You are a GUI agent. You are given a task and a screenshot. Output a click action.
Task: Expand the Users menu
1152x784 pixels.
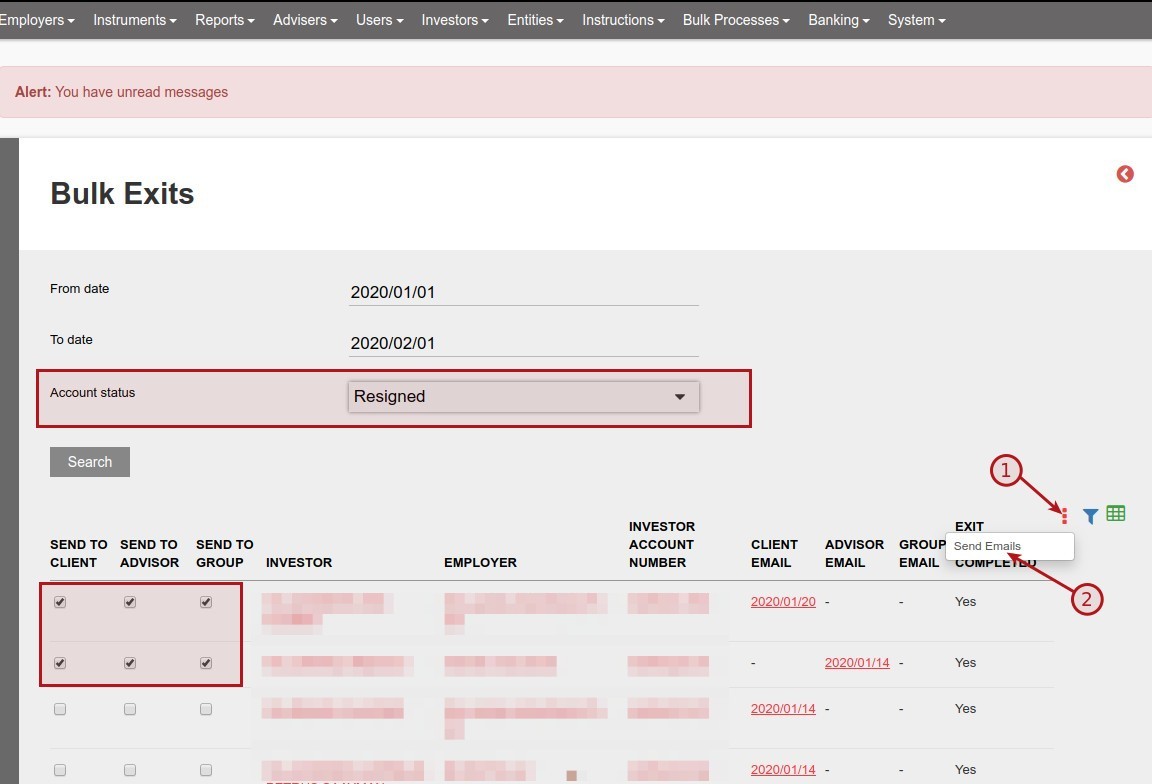[380, 20]
